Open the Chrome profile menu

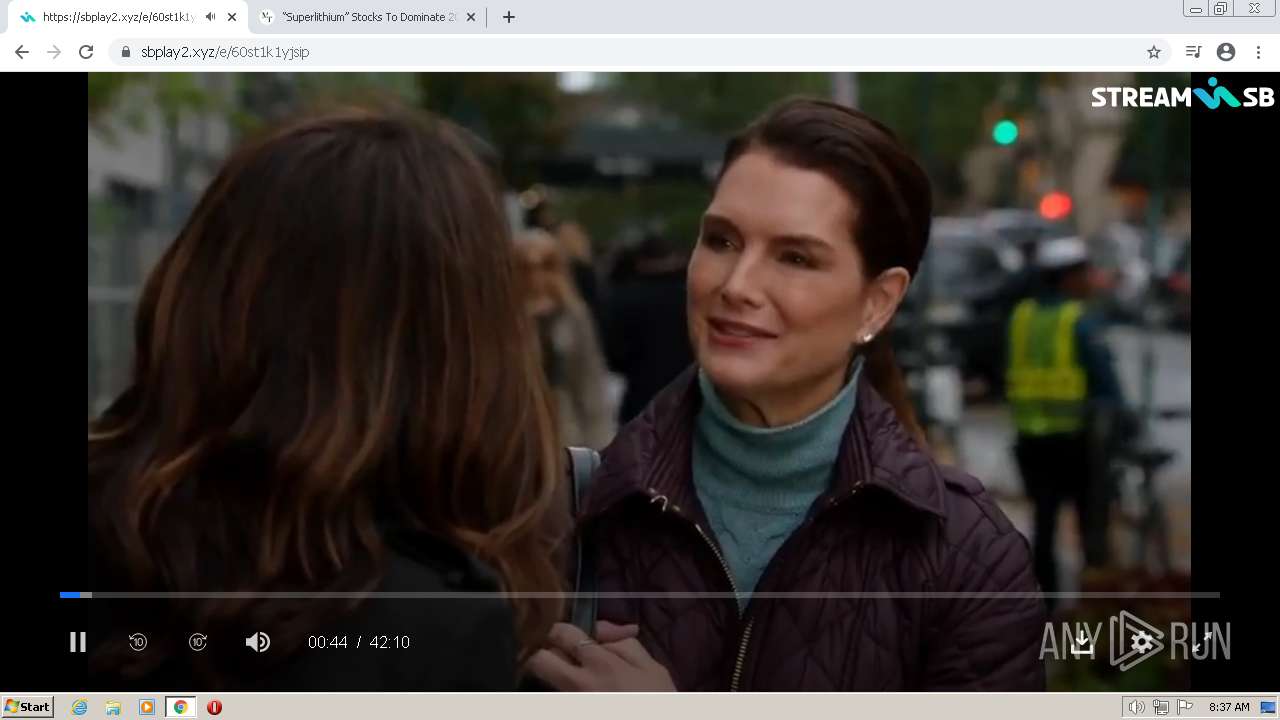[1226, 52]
